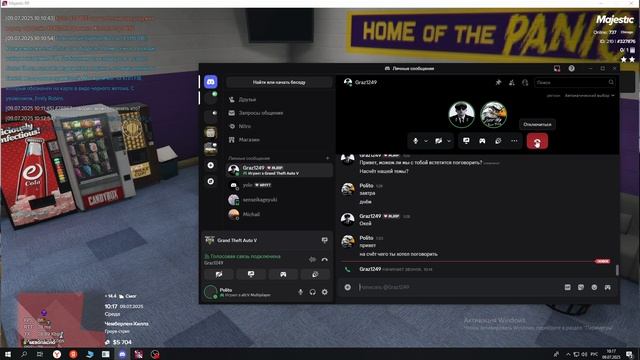Open more options three dots in call

(x=514, y=141)
